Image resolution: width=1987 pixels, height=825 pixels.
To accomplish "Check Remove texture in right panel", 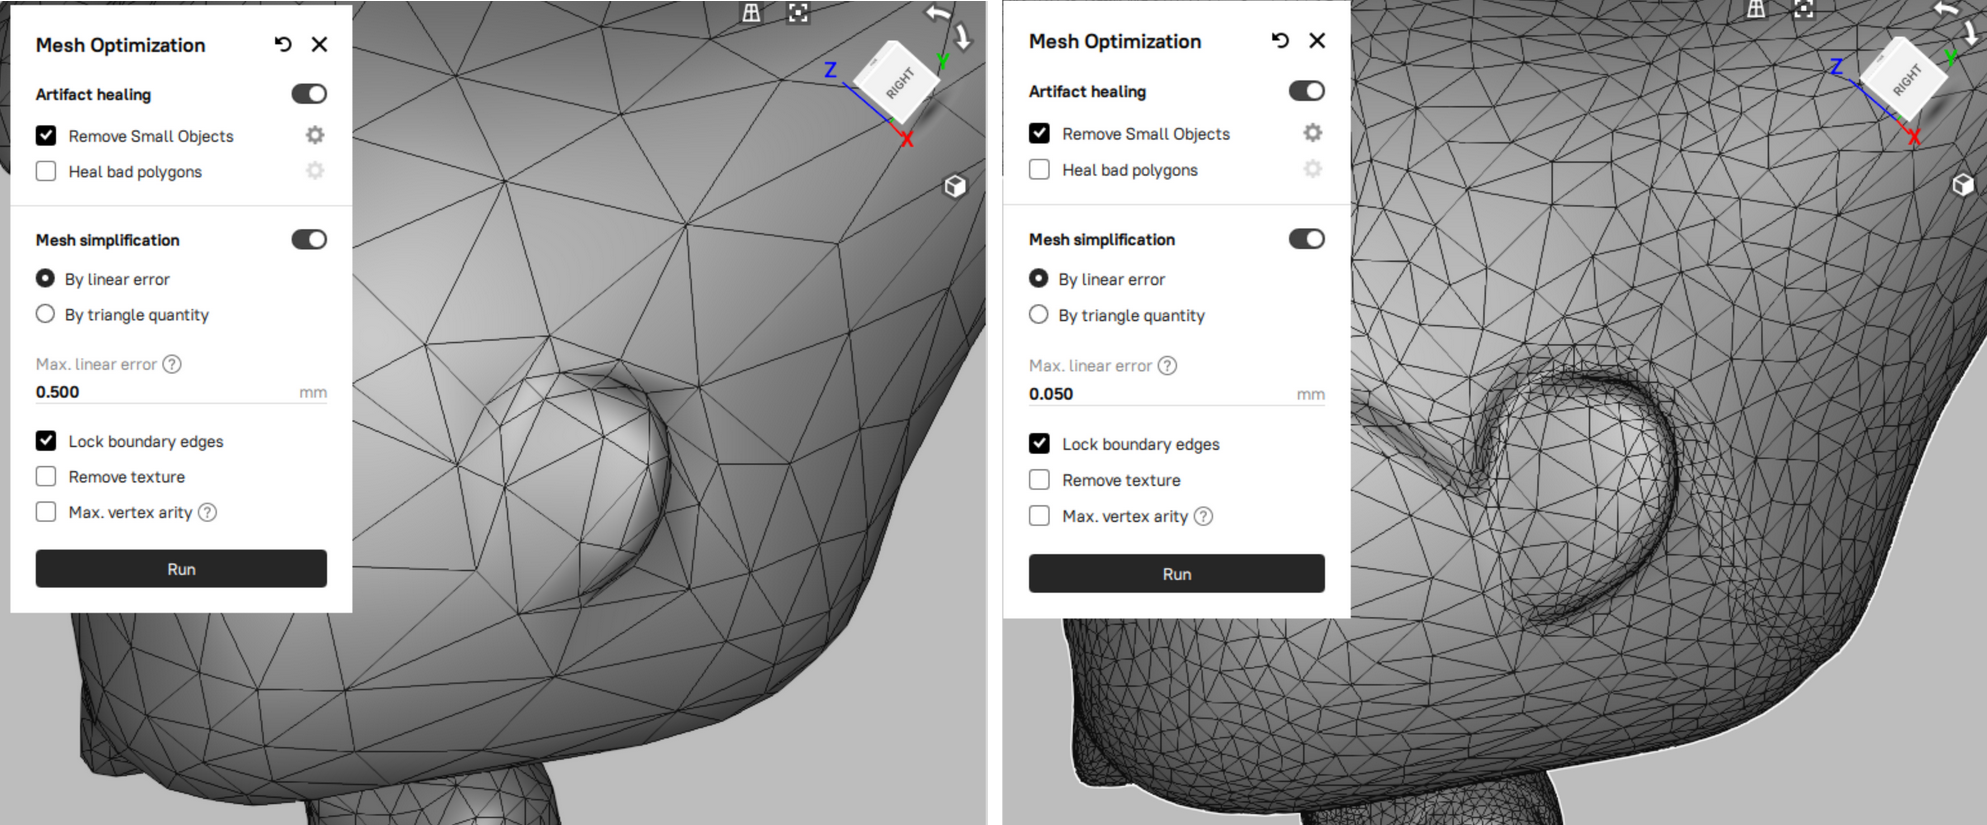I will coord(1039,479).
